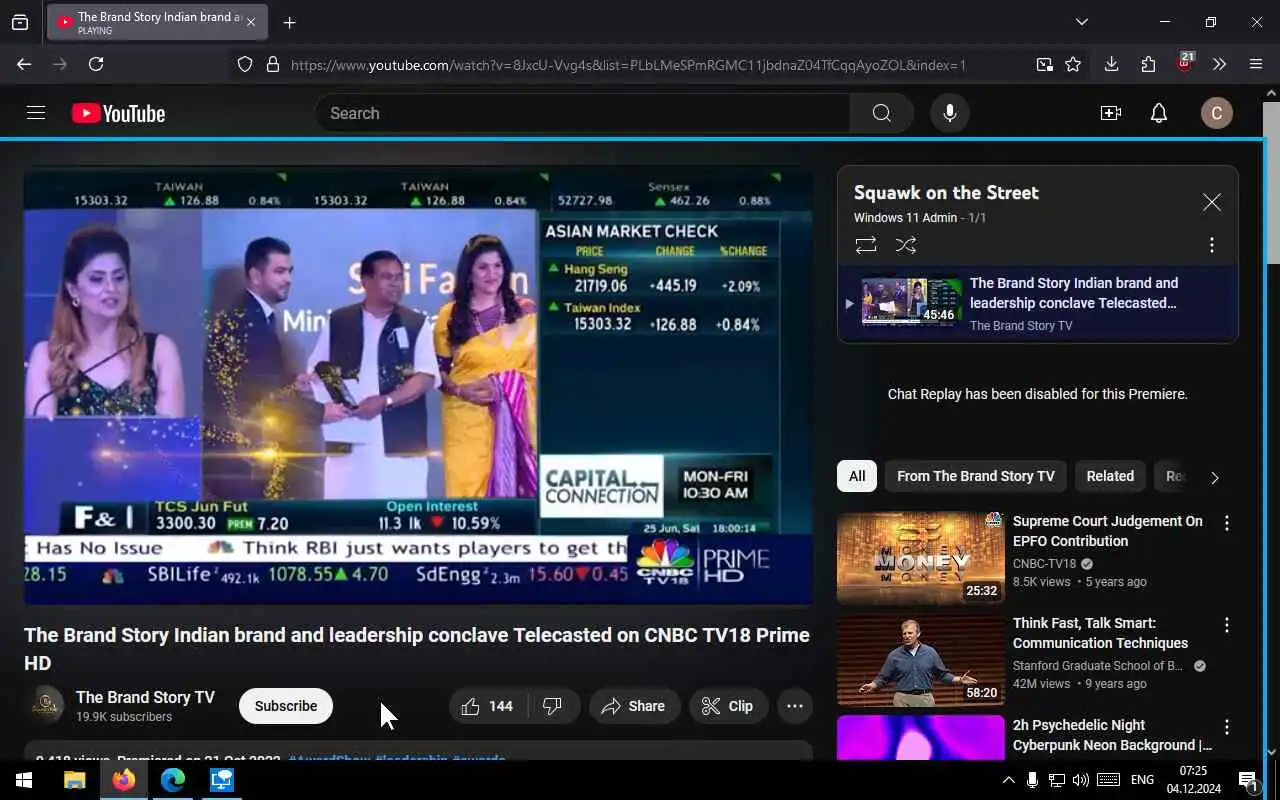Show more toolbar tools chevron
Image resolution: width=1280 pixels, height=800 pixels.
[x=1219, y=64]
